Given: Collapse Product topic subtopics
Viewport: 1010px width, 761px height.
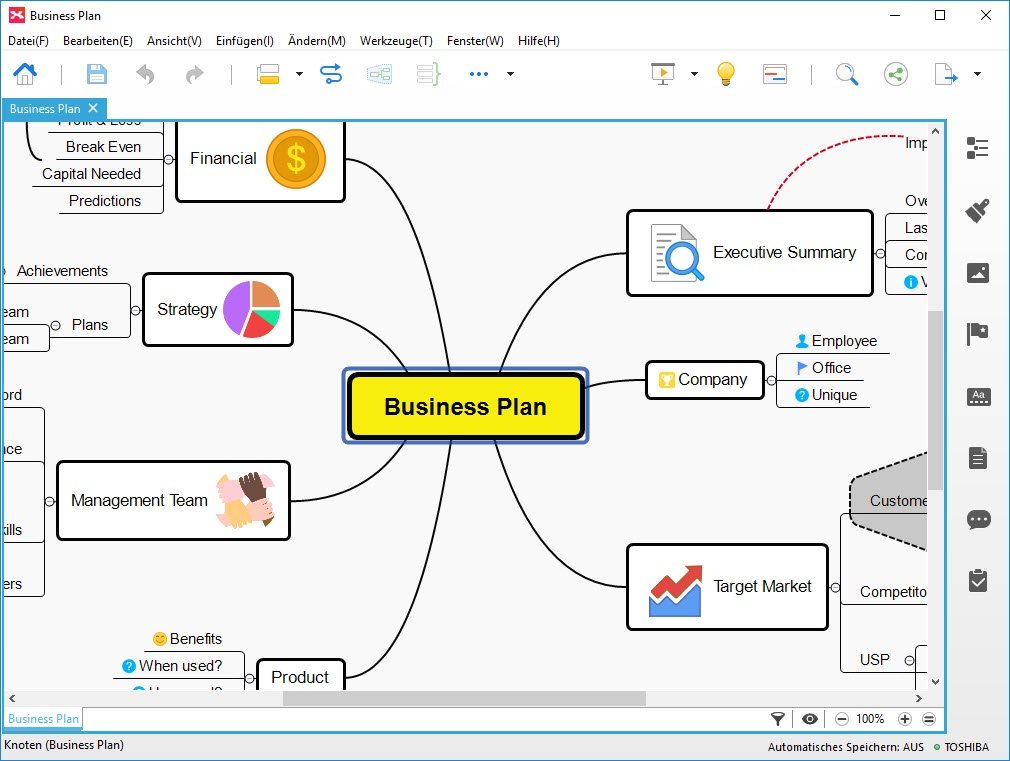Looking at the screenshot, I should [249, 678].
